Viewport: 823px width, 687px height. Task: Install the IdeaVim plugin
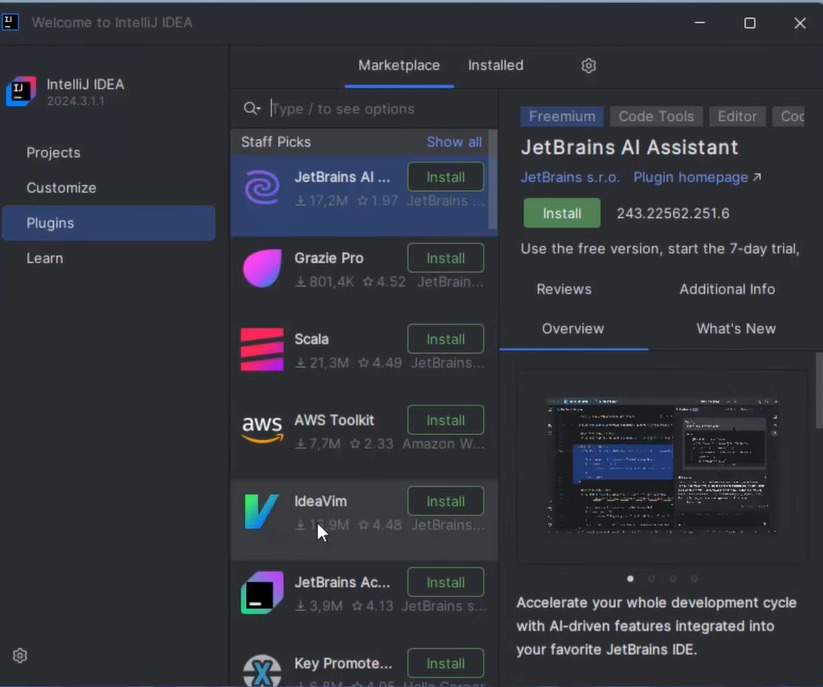[x=446, y=501]
